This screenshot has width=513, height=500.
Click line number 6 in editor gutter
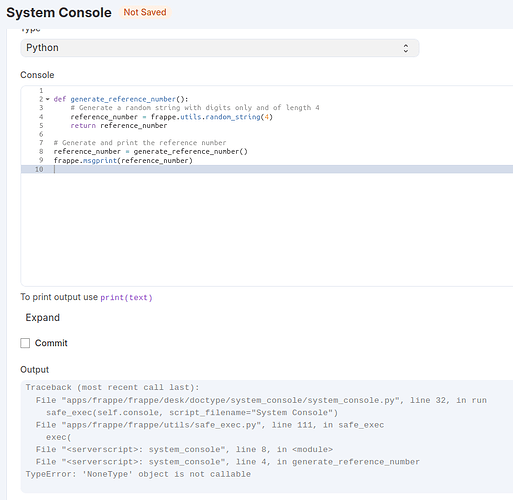41,134
